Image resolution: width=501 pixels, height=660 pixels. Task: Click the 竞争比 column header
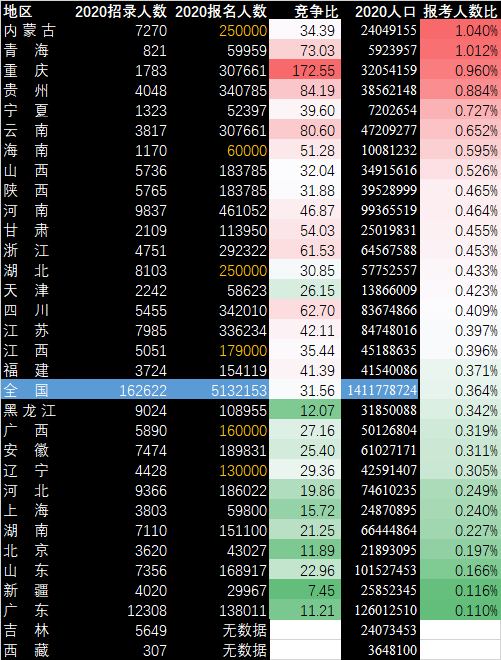coord(316,11)
